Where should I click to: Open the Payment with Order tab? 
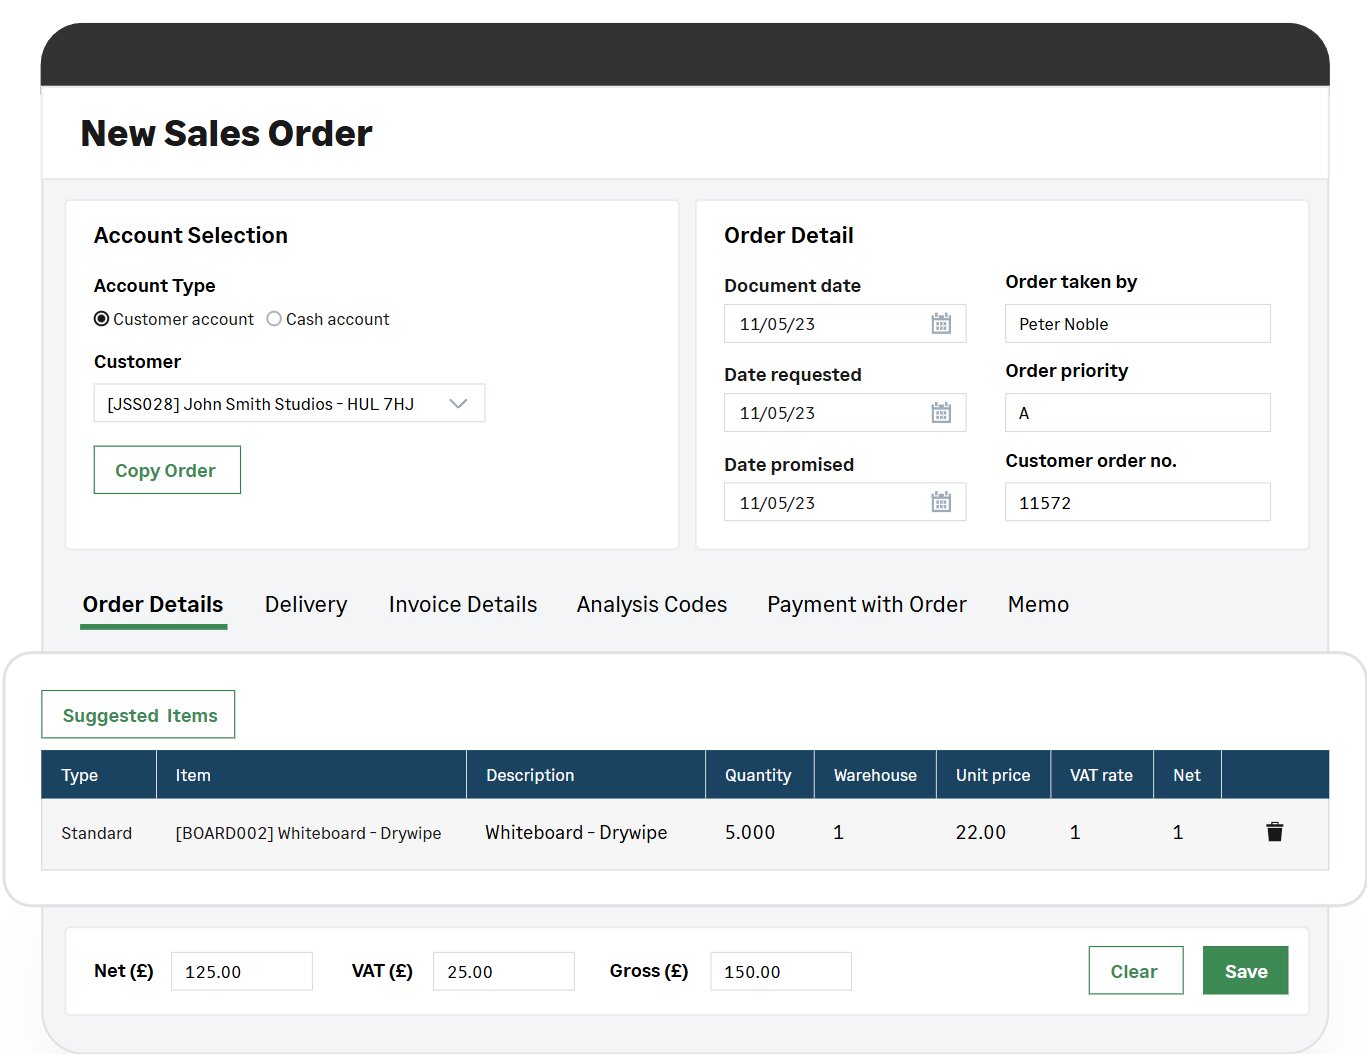click(866, 605)
